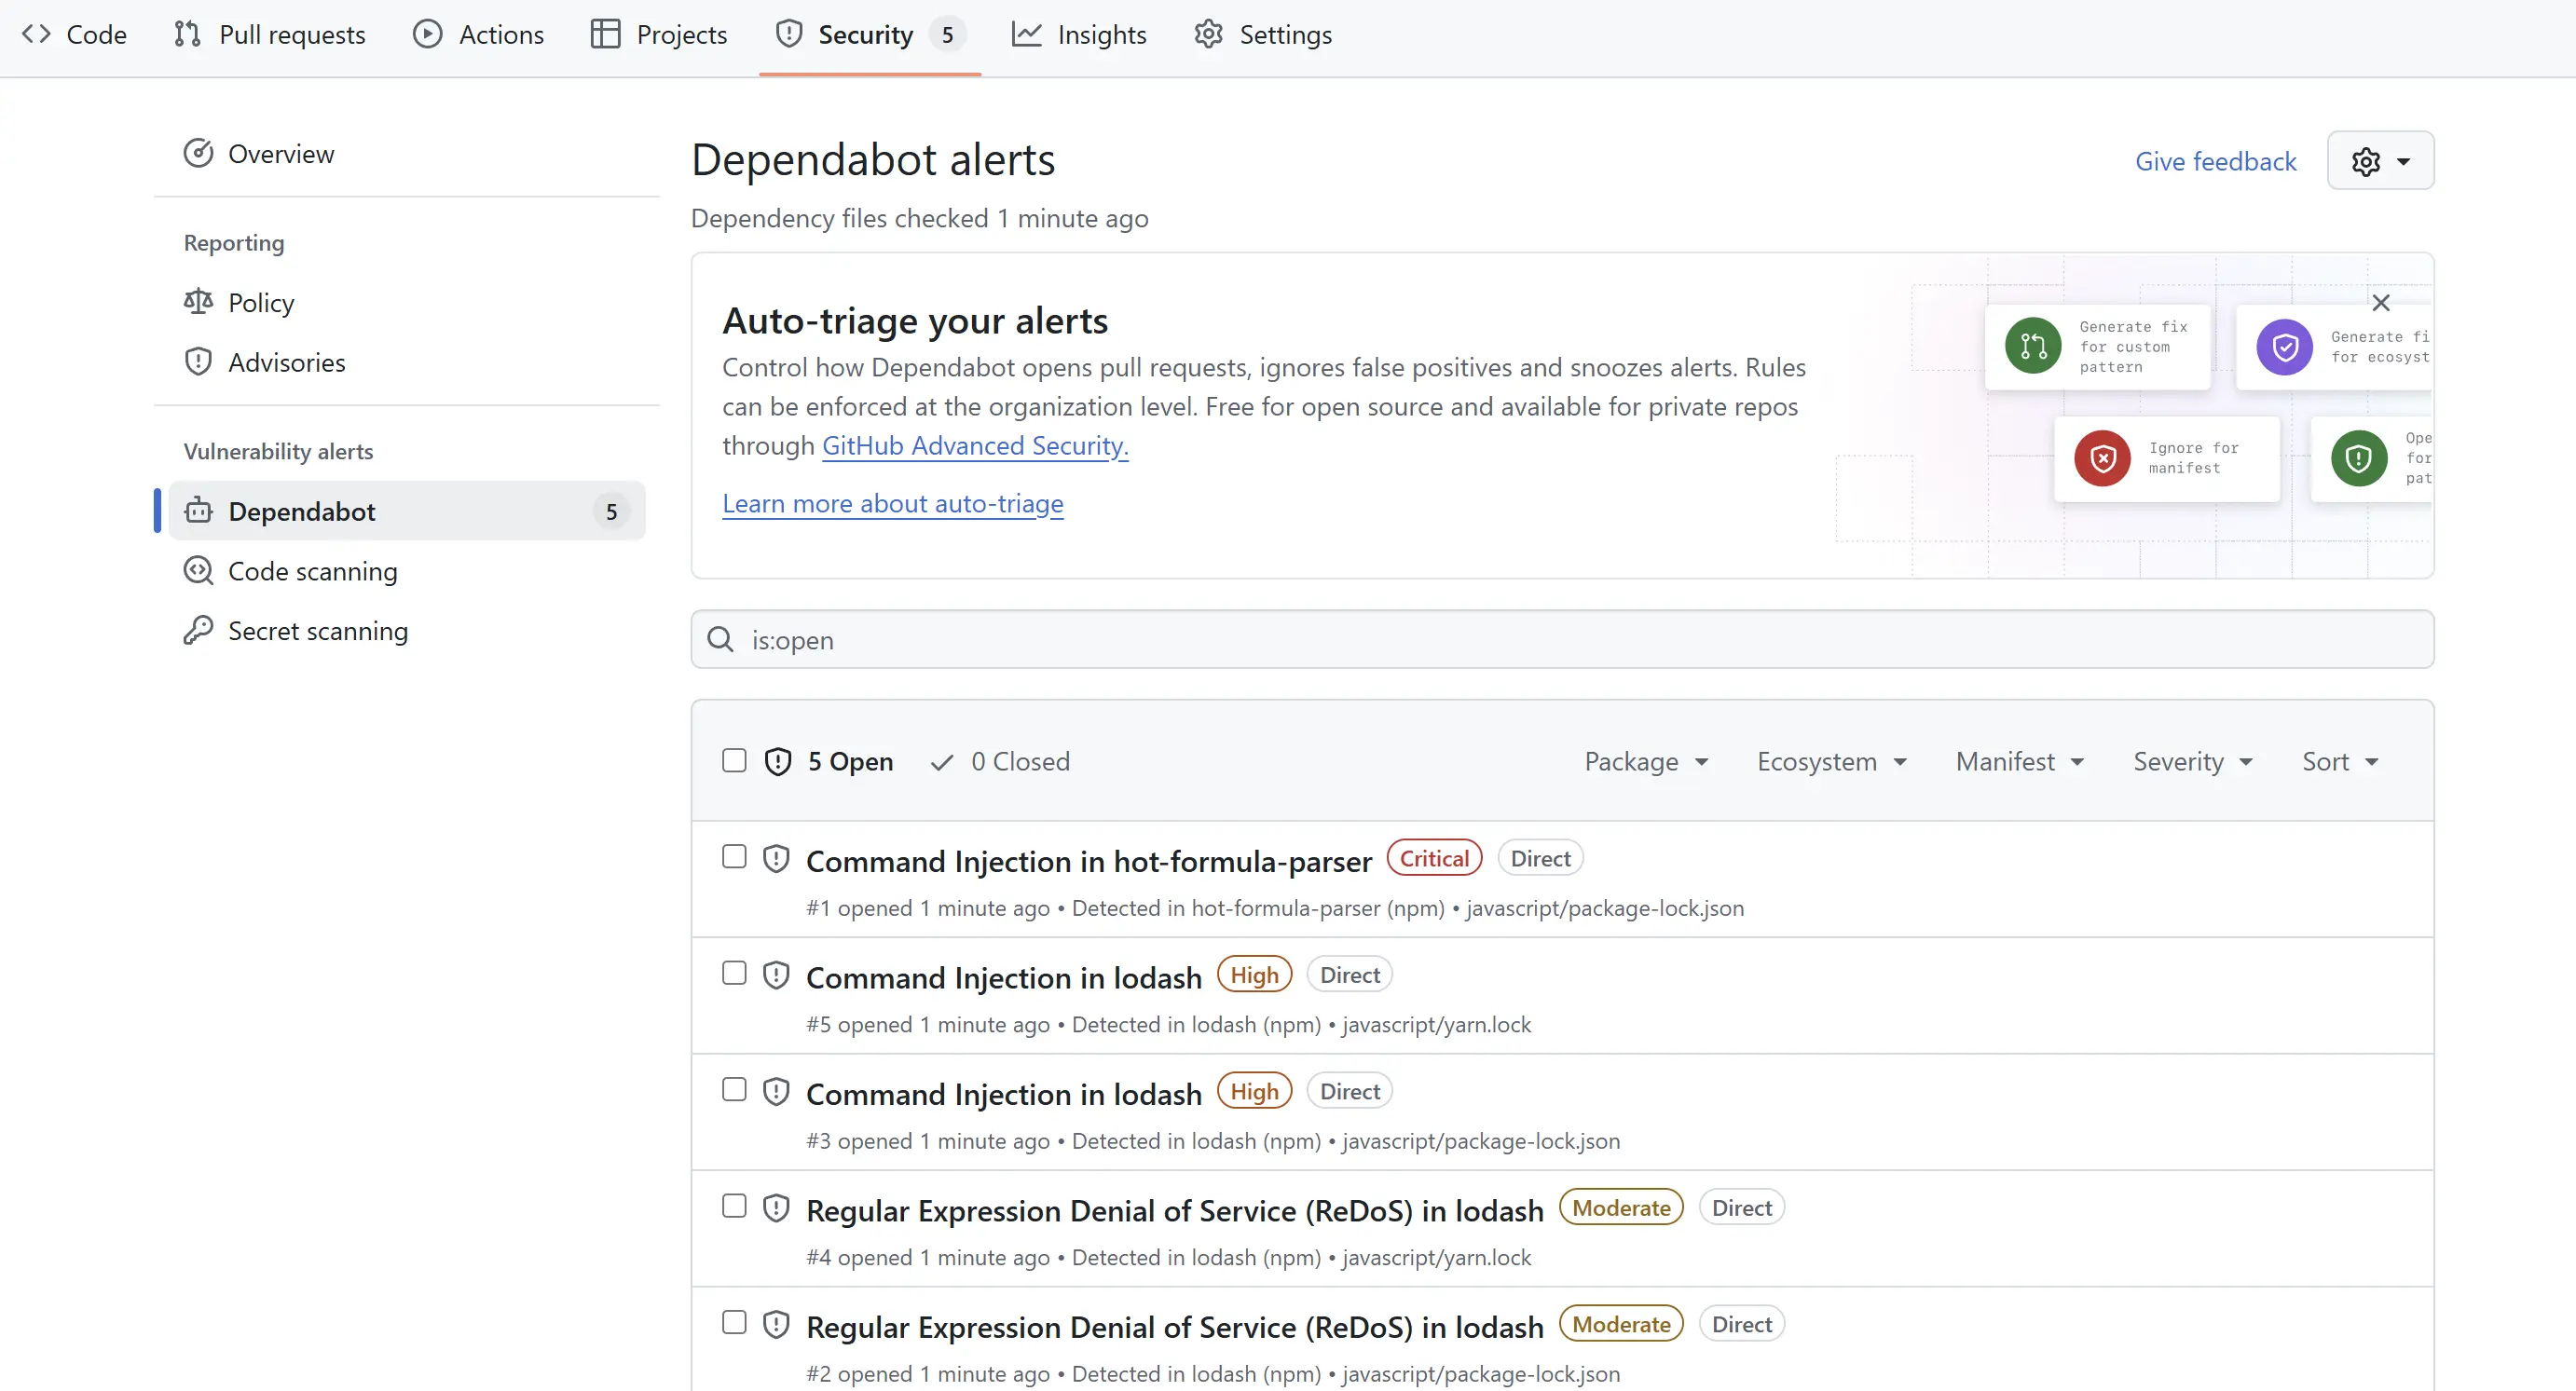Expand the Severity filter dropdown
Viewport: 2576px width, 1391px height.
coord(2193,761)
